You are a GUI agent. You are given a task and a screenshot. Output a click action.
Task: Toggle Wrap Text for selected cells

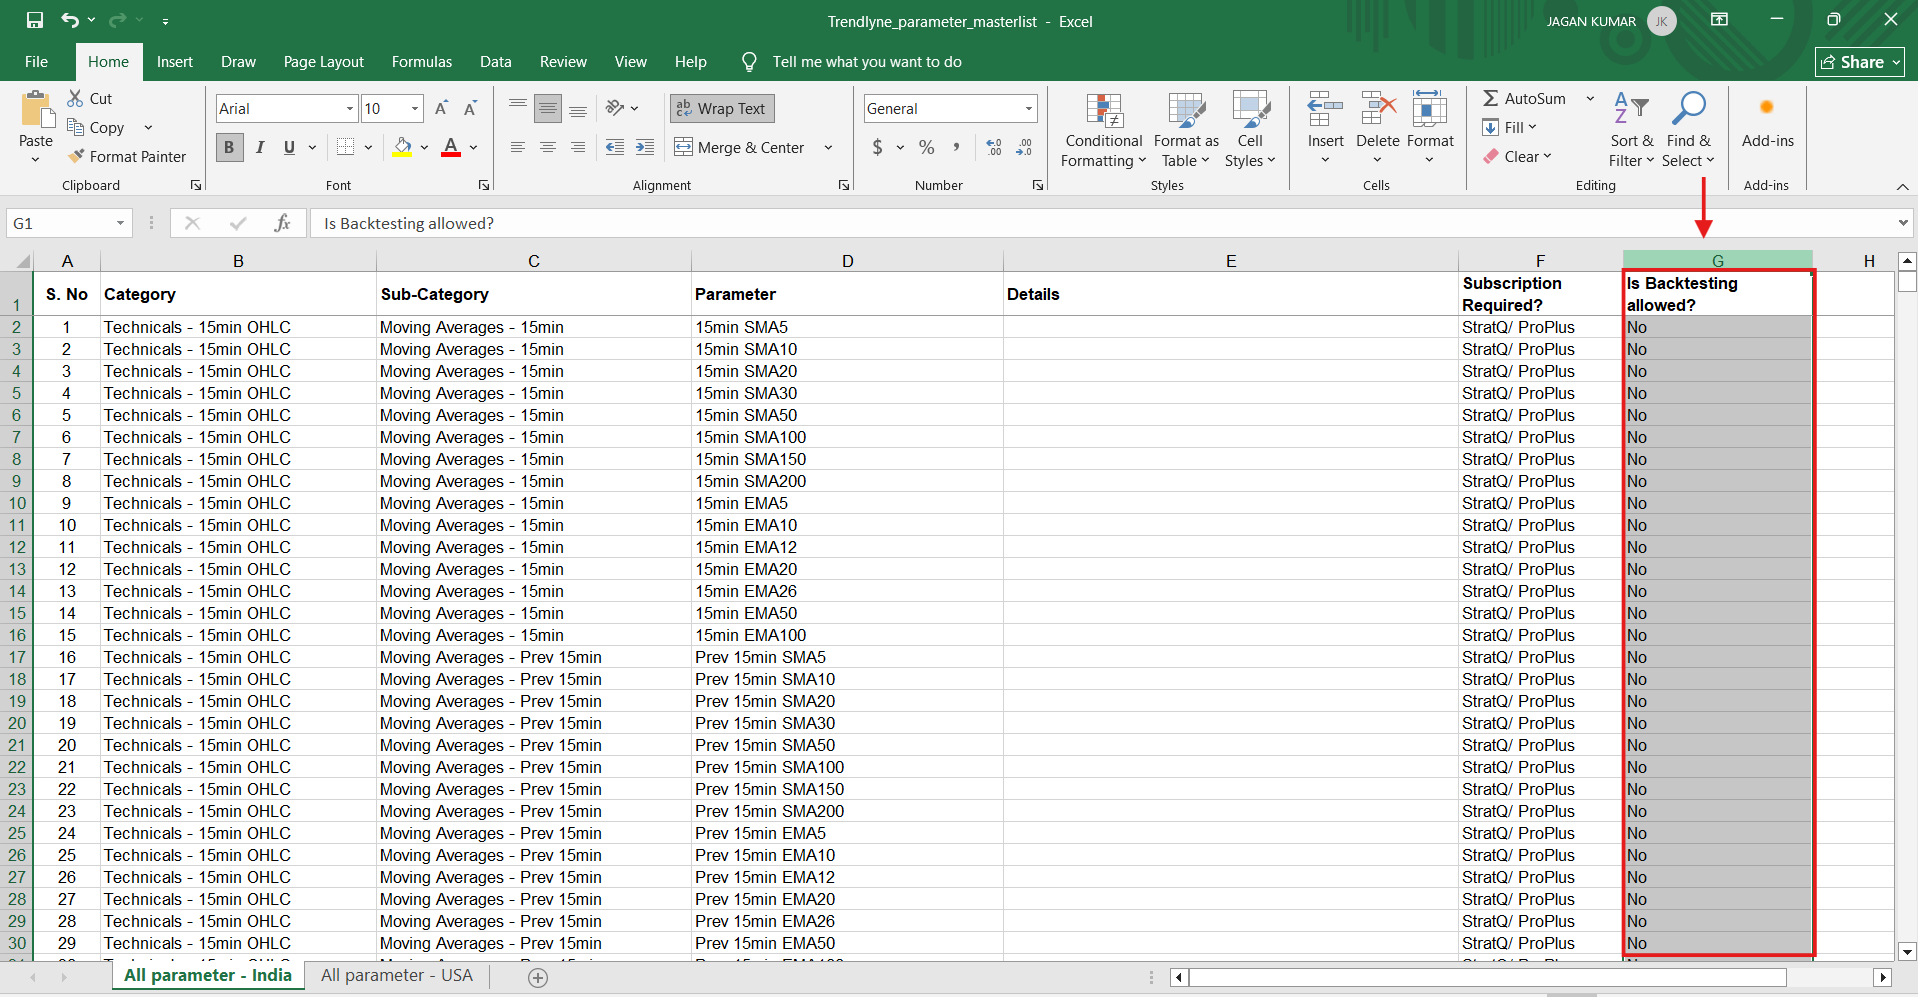coord(721,108)
